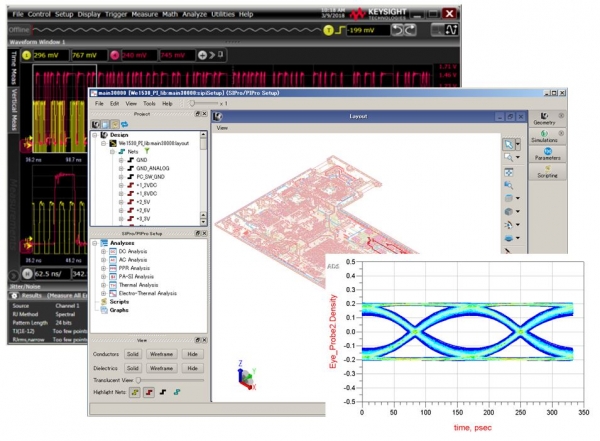This screenshot has width=600, height=441.
Task: Expand the GND_ANALOG net node
Action: [121, 167]
